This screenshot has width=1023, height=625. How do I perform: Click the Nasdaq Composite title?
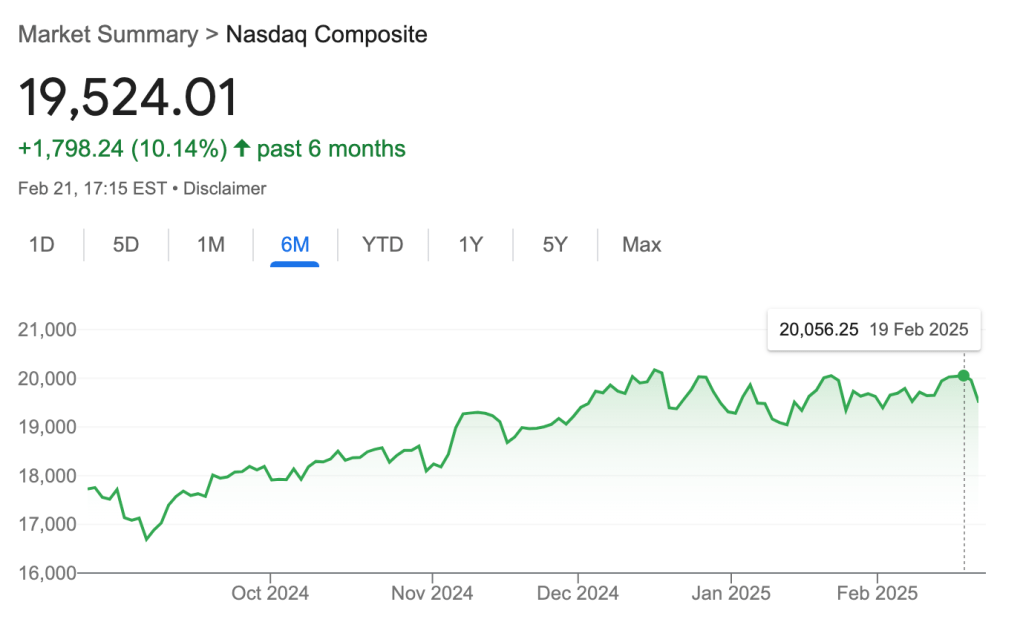tap(326, 35)
